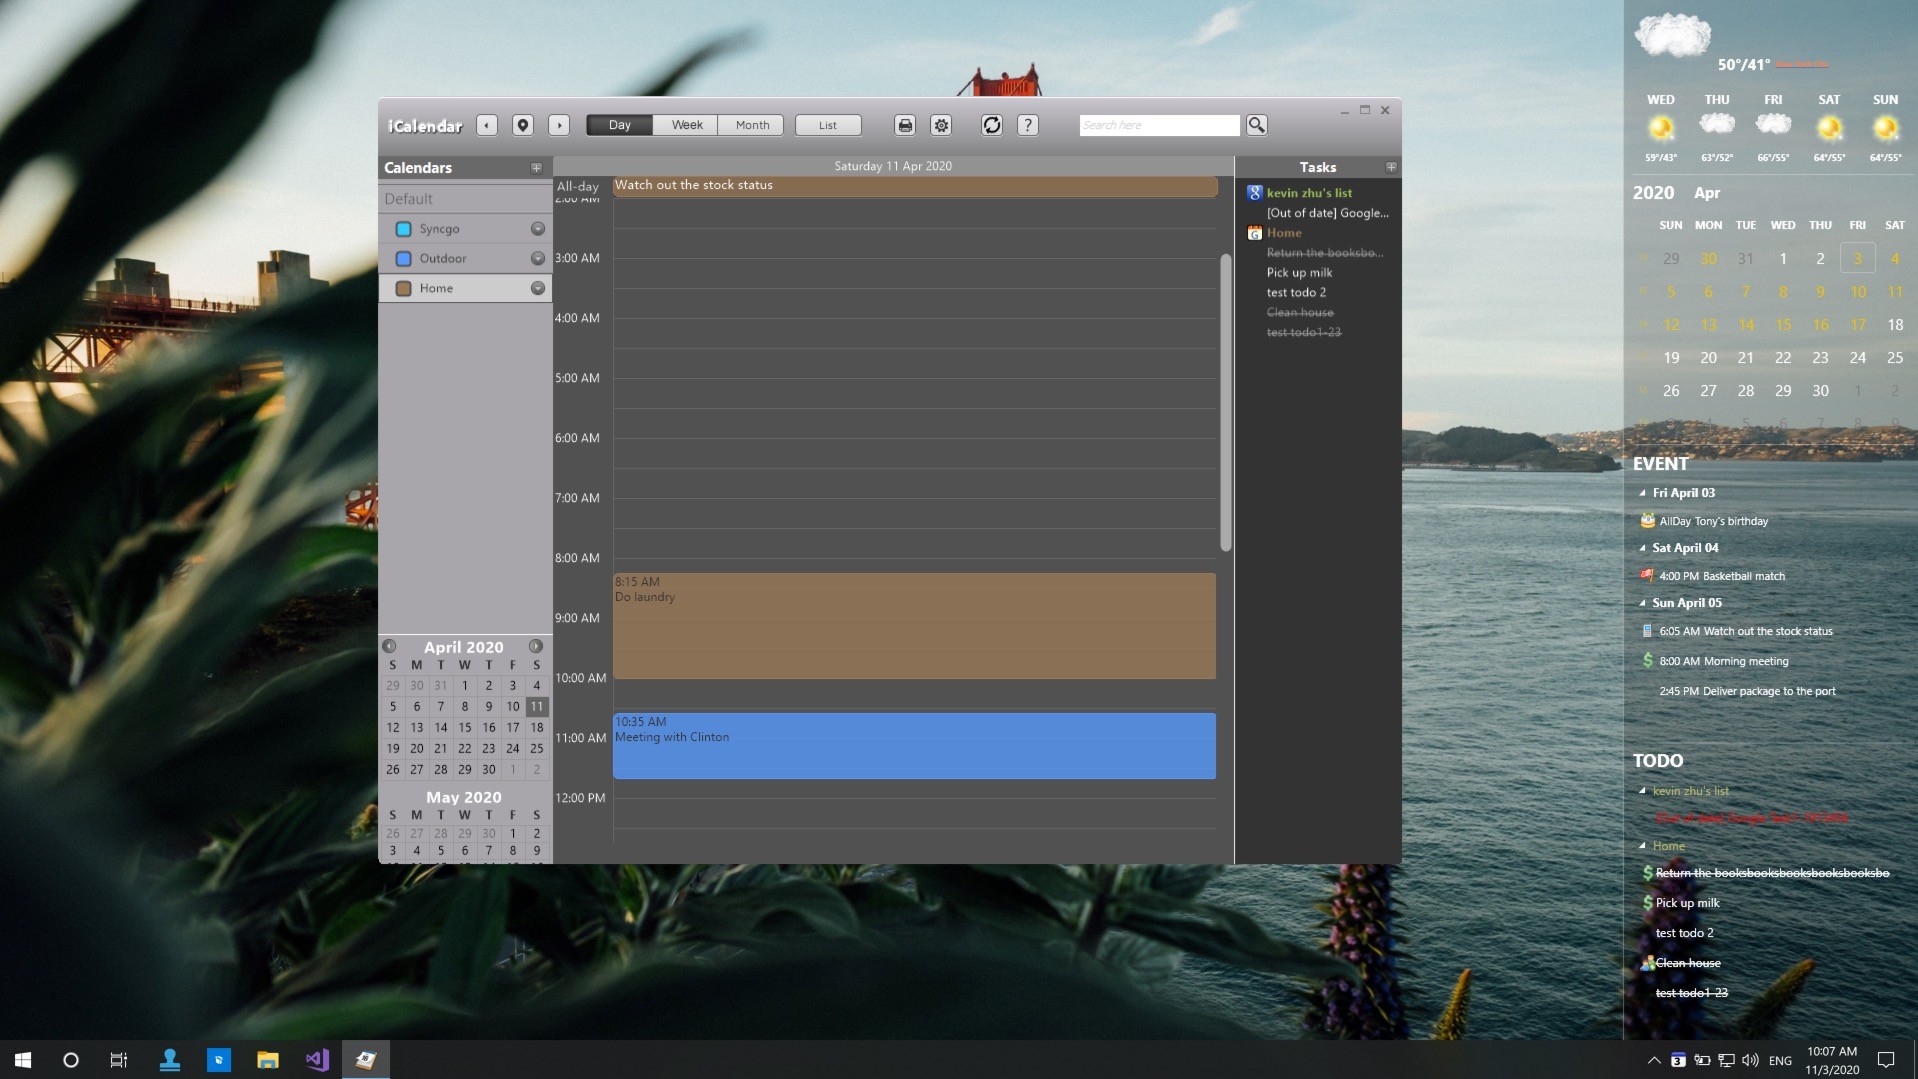
Task: Click the List view button
Action: (x=827, y=124)
